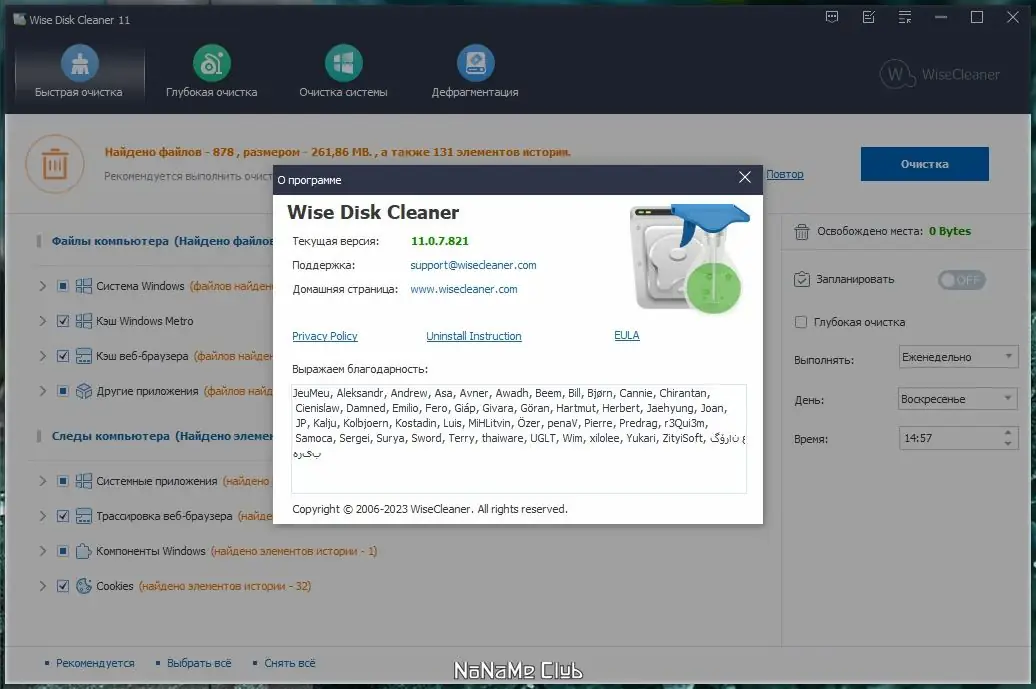Open the title bar menu list icon

(905, 17)
